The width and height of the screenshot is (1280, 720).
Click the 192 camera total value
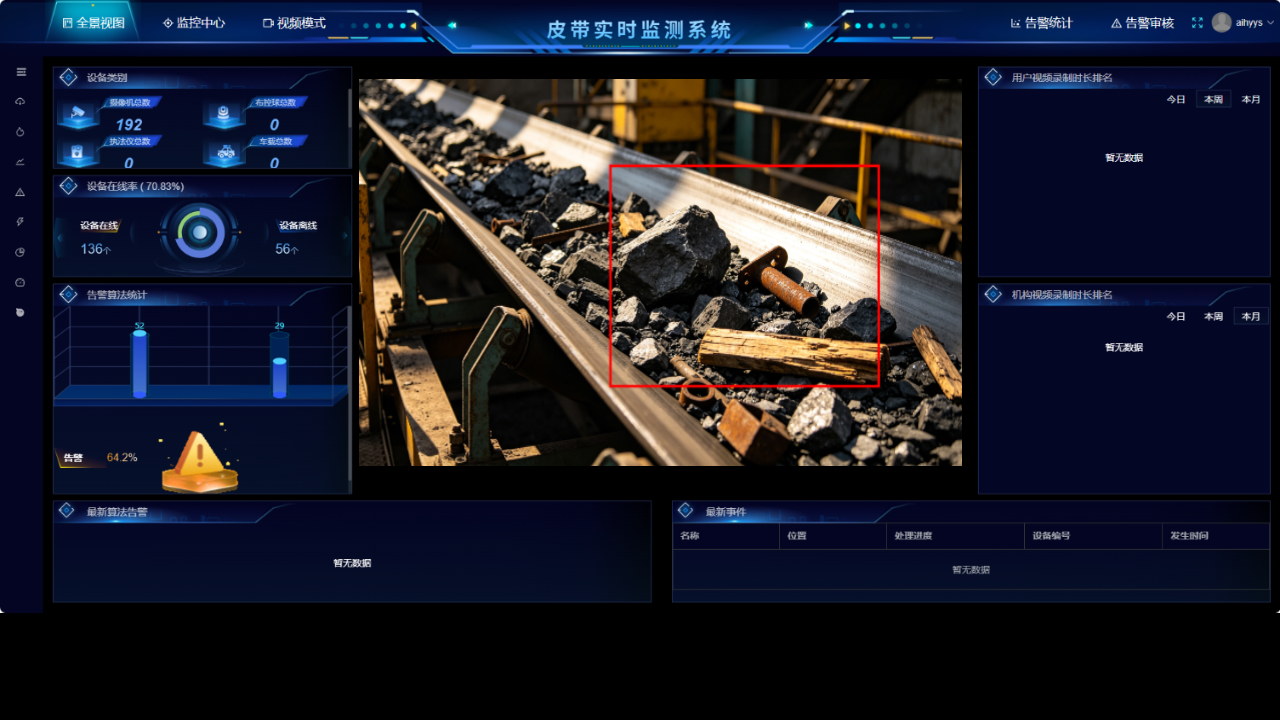(x=129, y=125)
